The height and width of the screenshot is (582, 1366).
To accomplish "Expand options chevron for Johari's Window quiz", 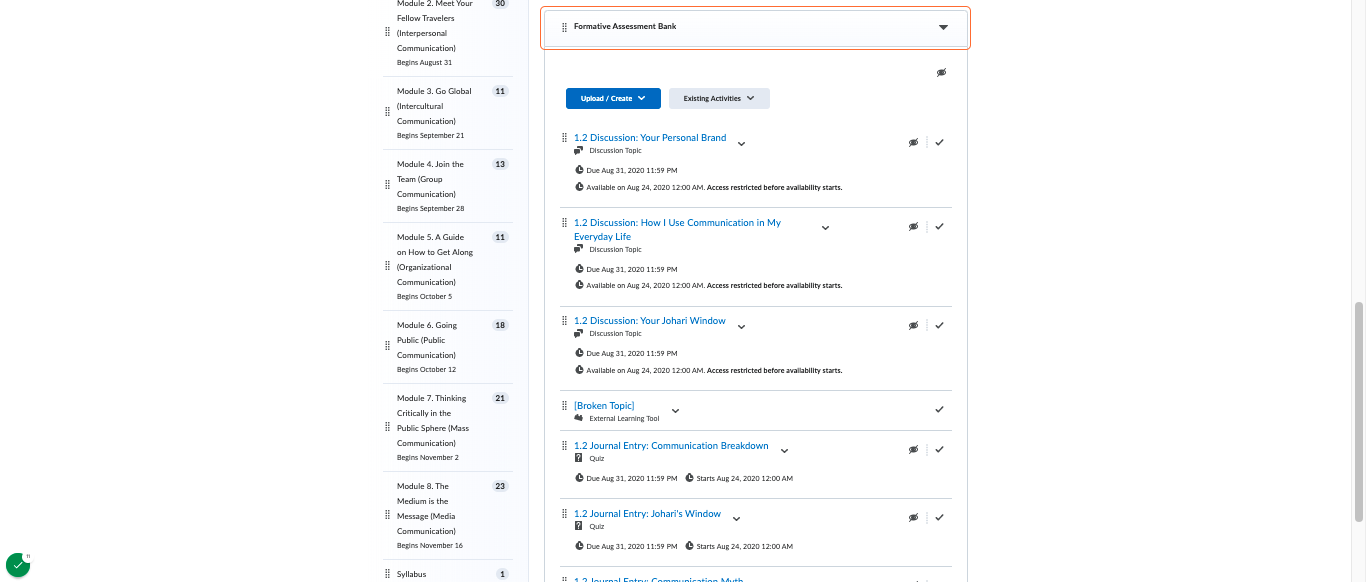I will coord(736,519).
